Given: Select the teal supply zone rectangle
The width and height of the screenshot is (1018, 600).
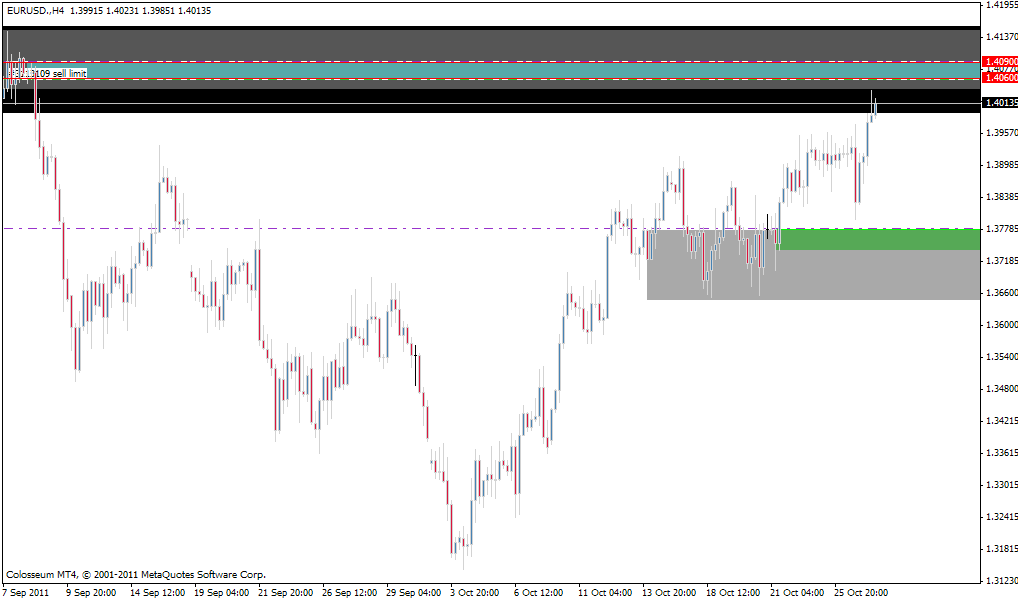Looking at the screenshot, I should click(x=506, y=70).
